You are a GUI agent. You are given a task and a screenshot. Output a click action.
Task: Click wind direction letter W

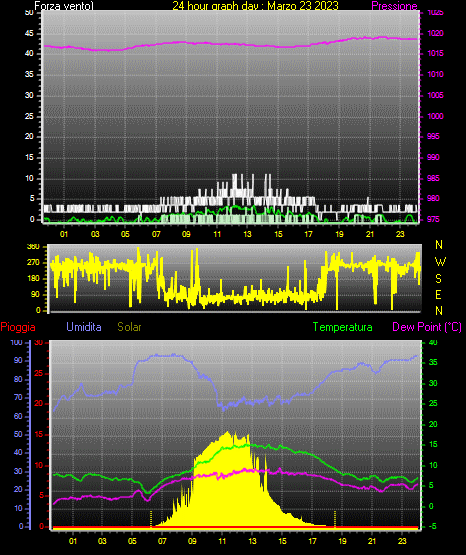click(x=440, y=262)
